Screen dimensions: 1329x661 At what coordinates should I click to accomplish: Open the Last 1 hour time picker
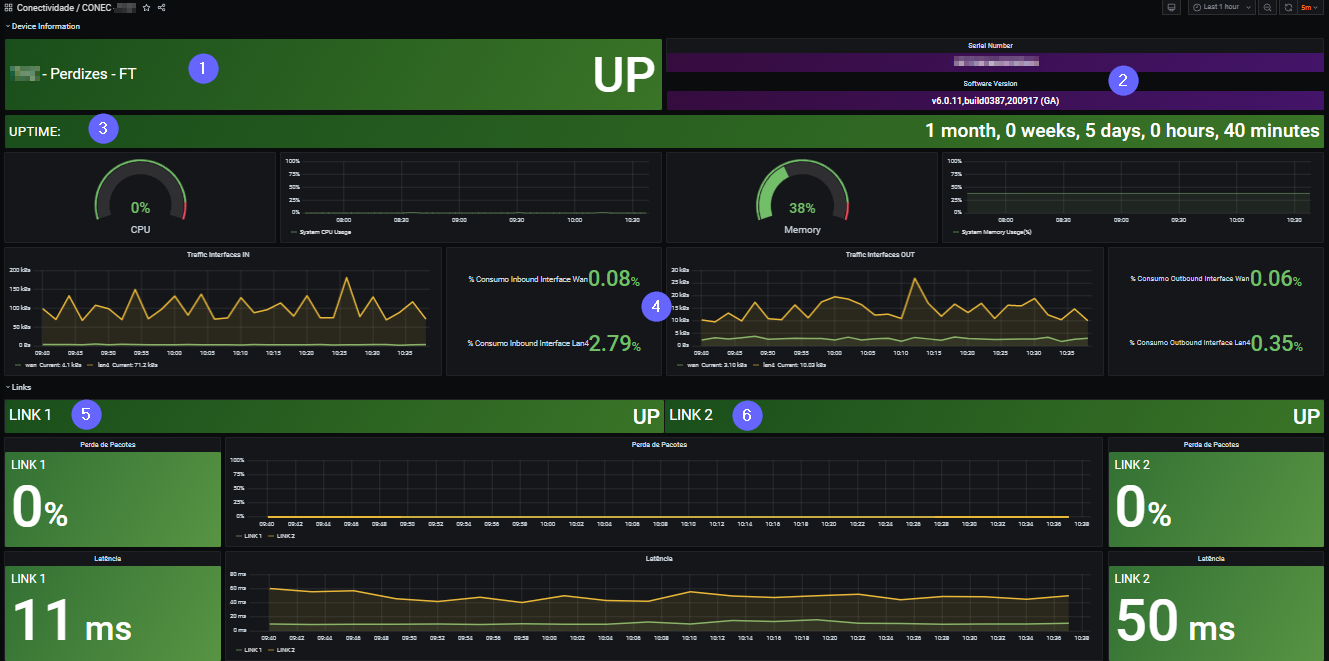tap(1221, 7)
